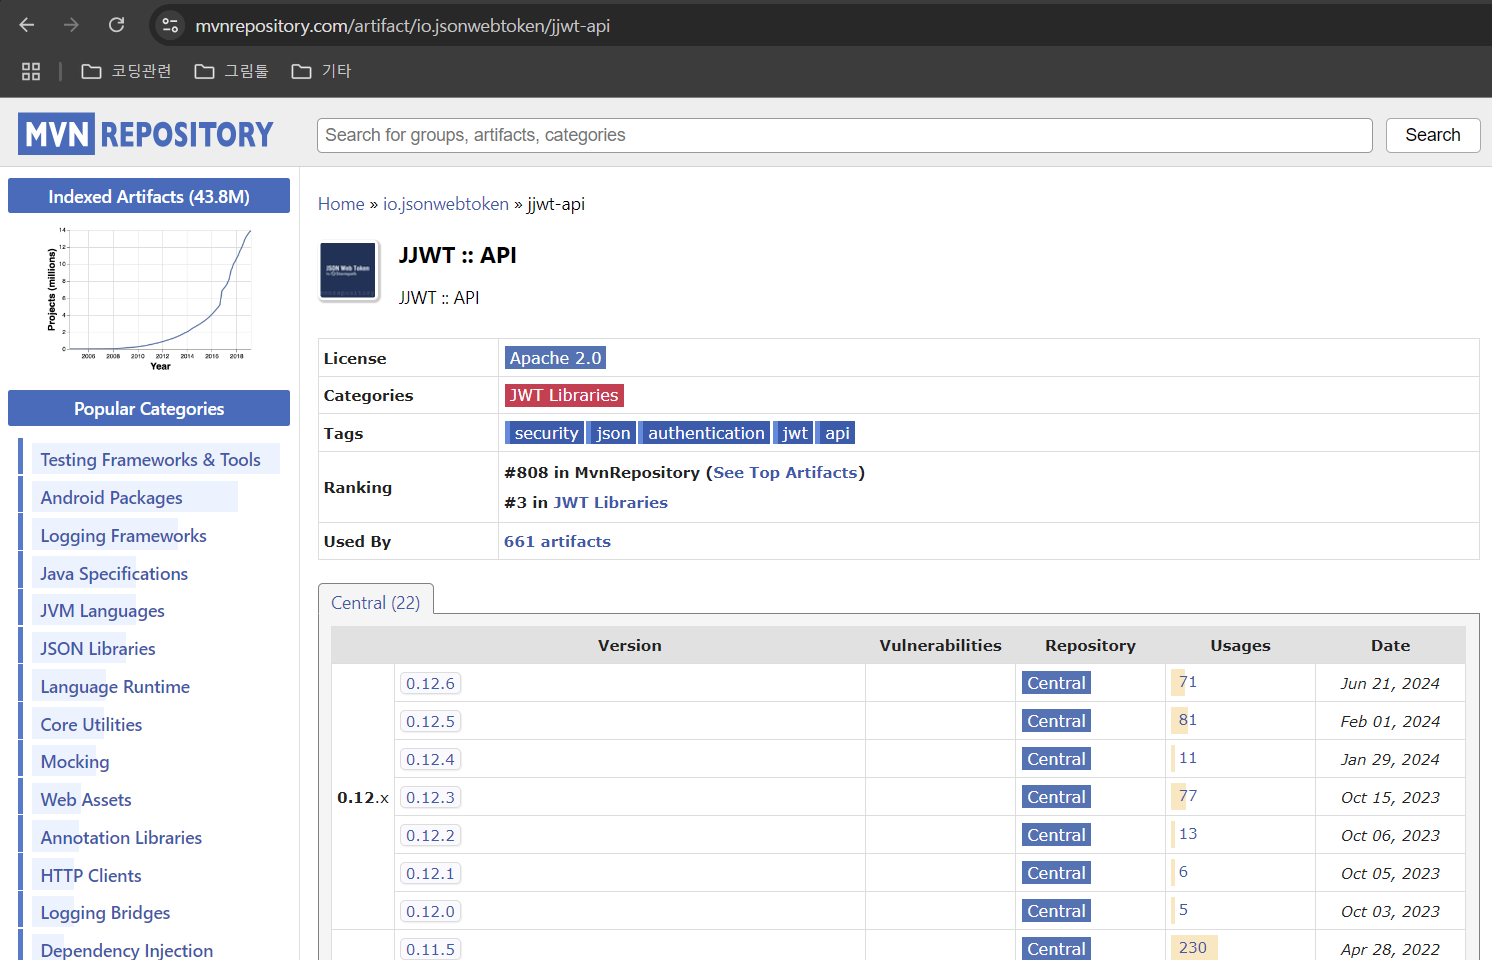This screenshot has width=1492, height=960.
Task: Open version 0.12.2 link
Action: click(430, 836)
